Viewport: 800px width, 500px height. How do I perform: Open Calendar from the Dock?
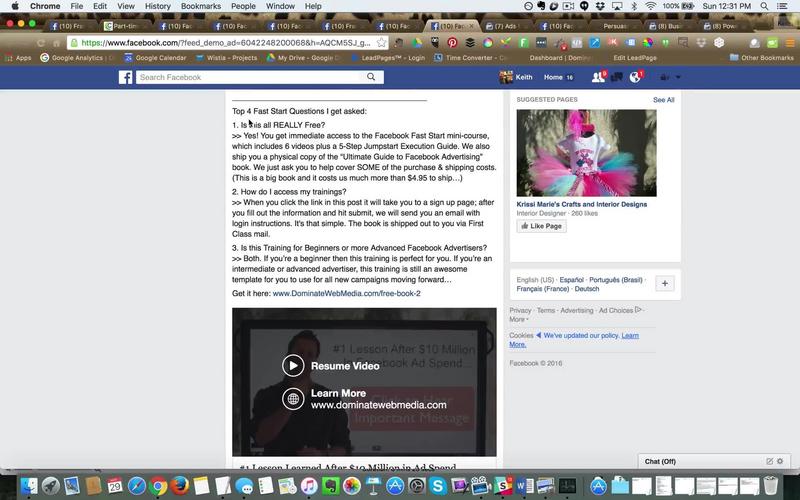pos(115,486)
